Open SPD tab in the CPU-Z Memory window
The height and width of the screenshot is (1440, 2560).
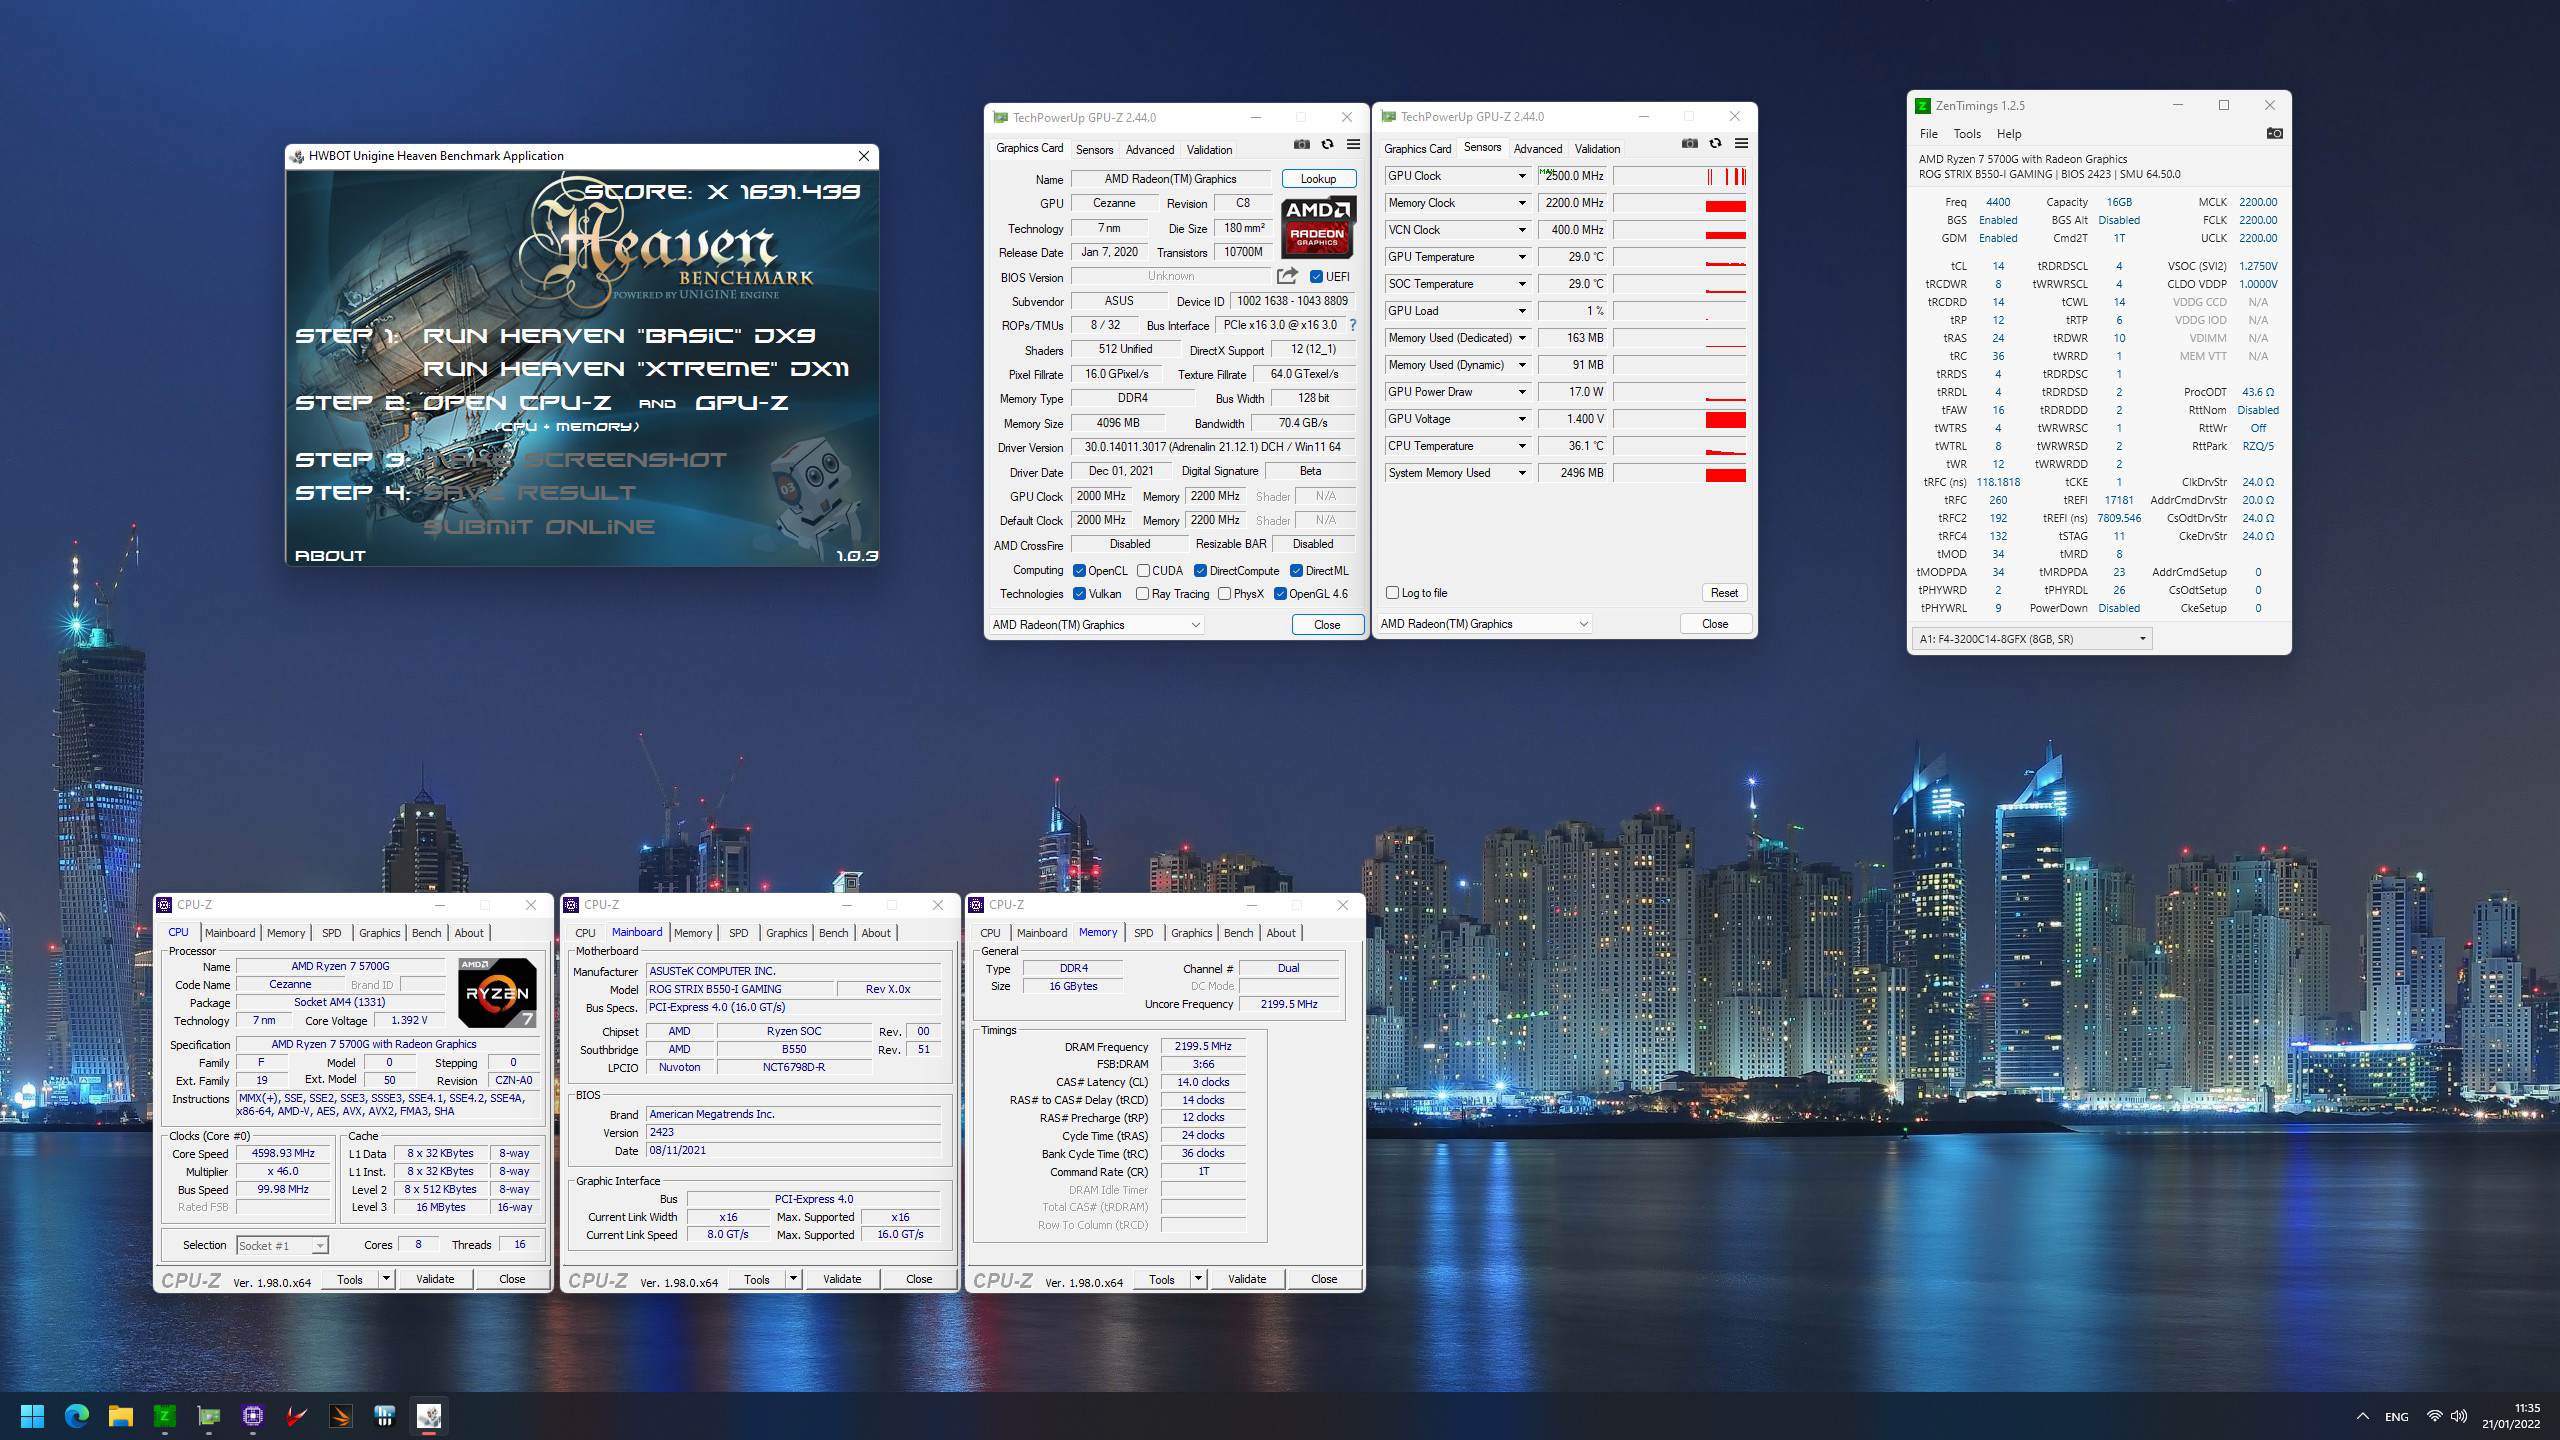point(1143,933)
